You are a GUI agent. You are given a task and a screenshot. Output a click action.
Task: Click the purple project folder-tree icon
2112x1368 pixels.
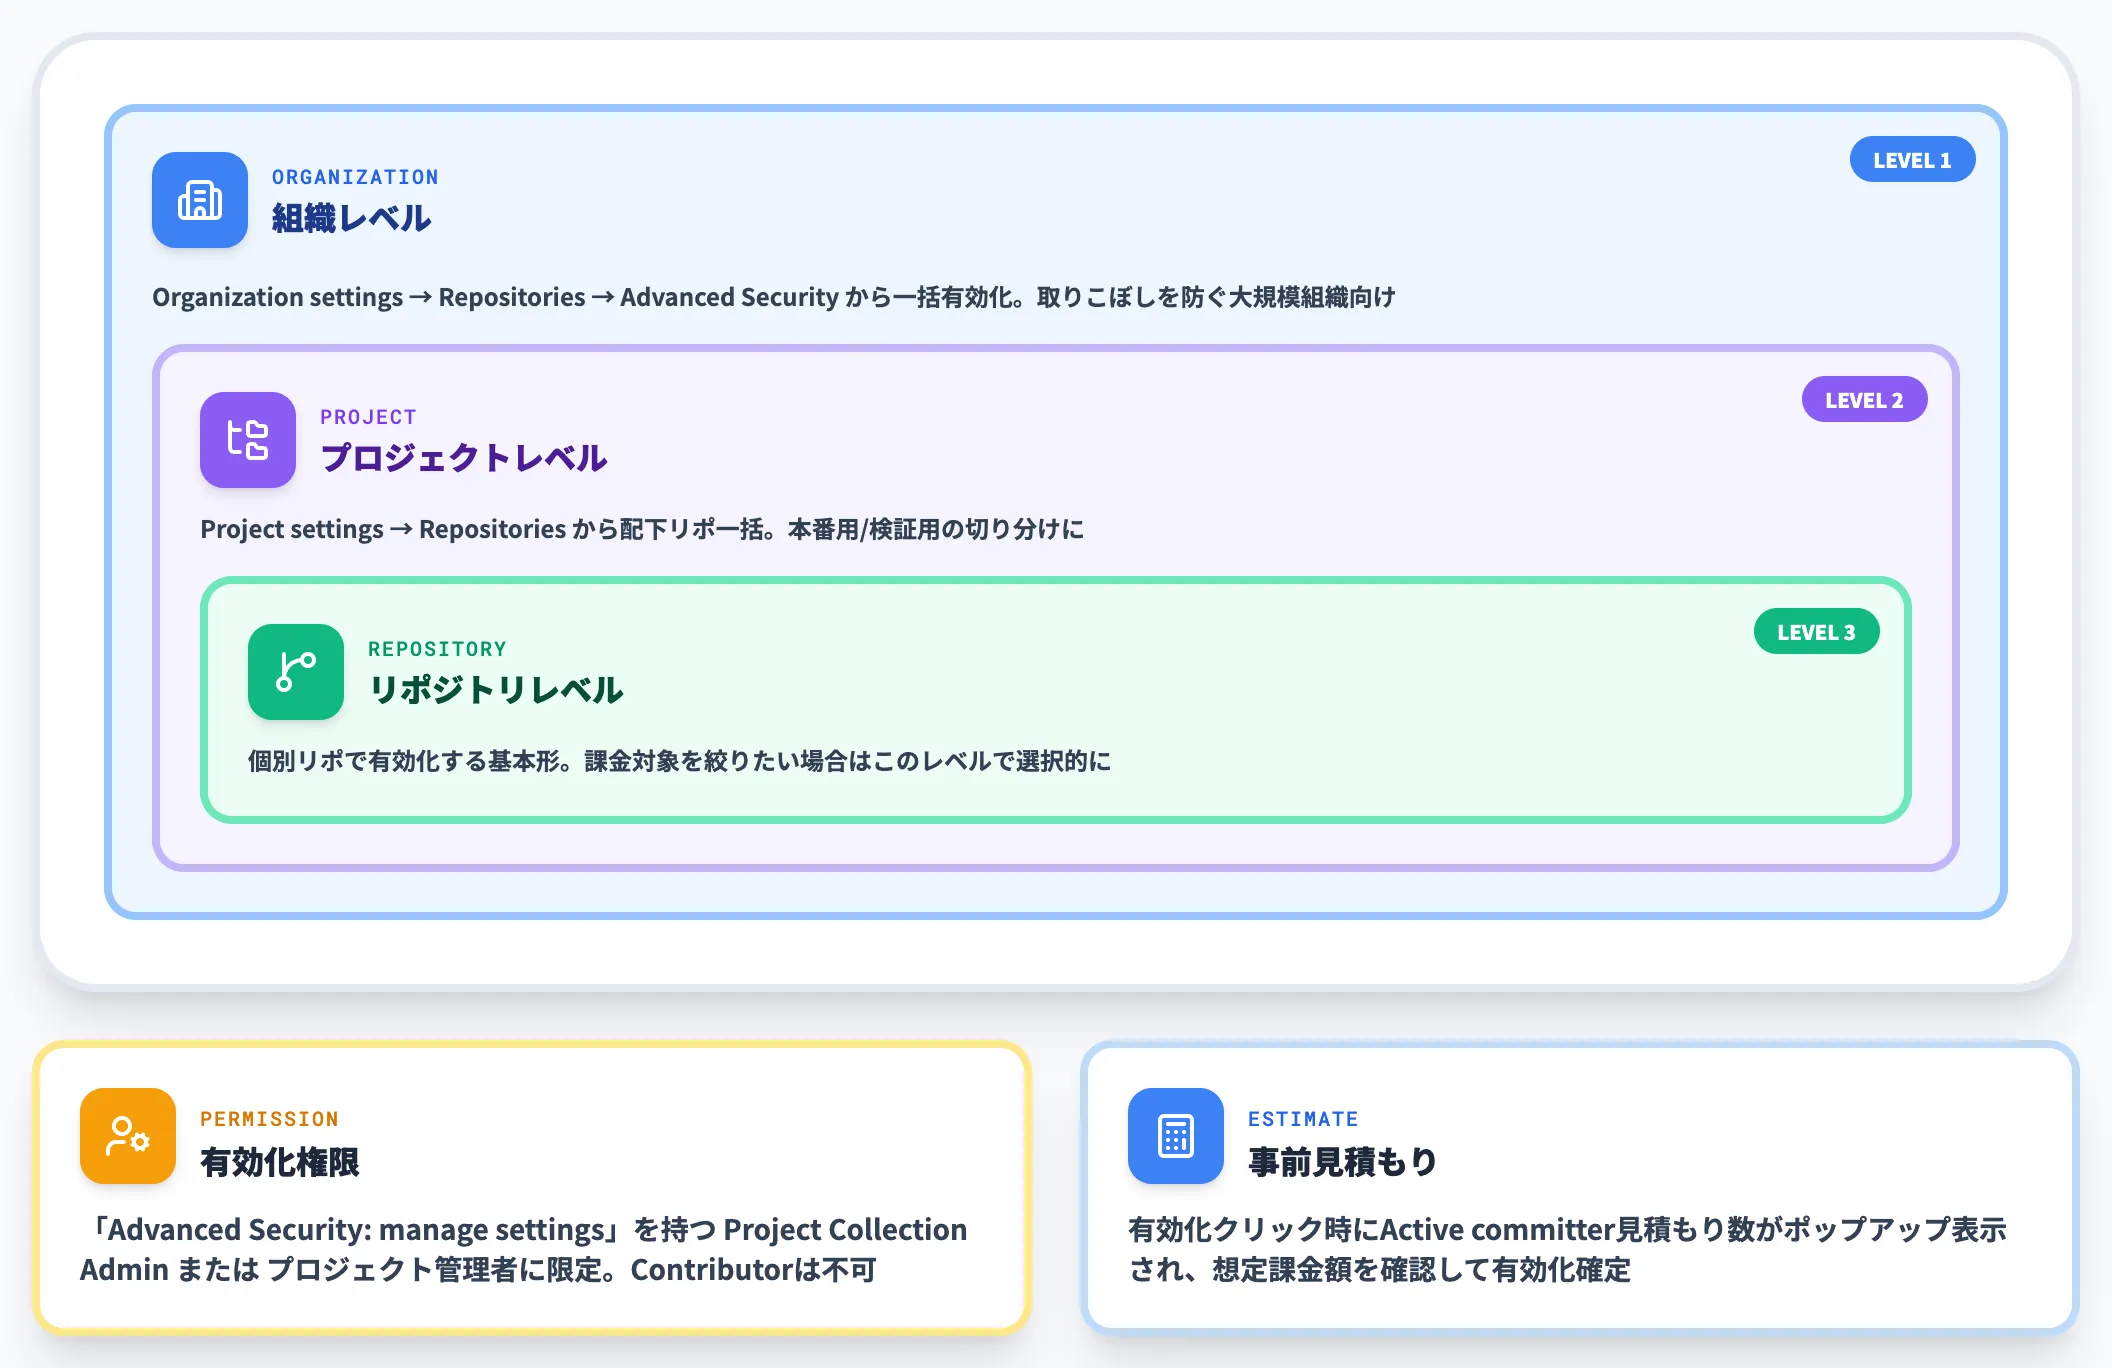click(248, 440)
